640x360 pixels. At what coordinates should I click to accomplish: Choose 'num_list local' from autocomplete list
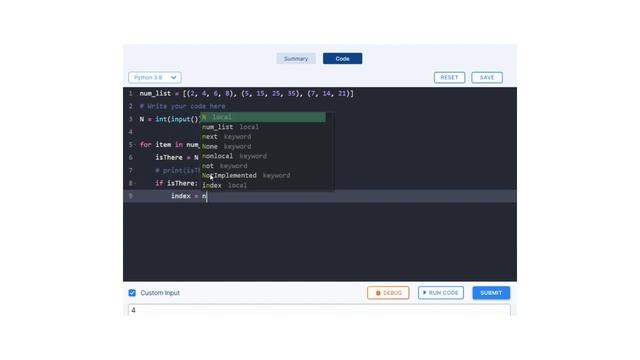pyautogui.click(x=263, y=127)
